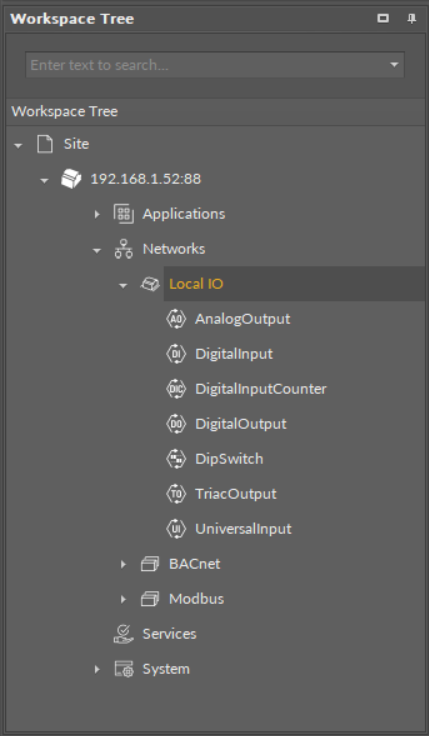Select the Site tree item

pyautogui.click(x=76, y=144)
